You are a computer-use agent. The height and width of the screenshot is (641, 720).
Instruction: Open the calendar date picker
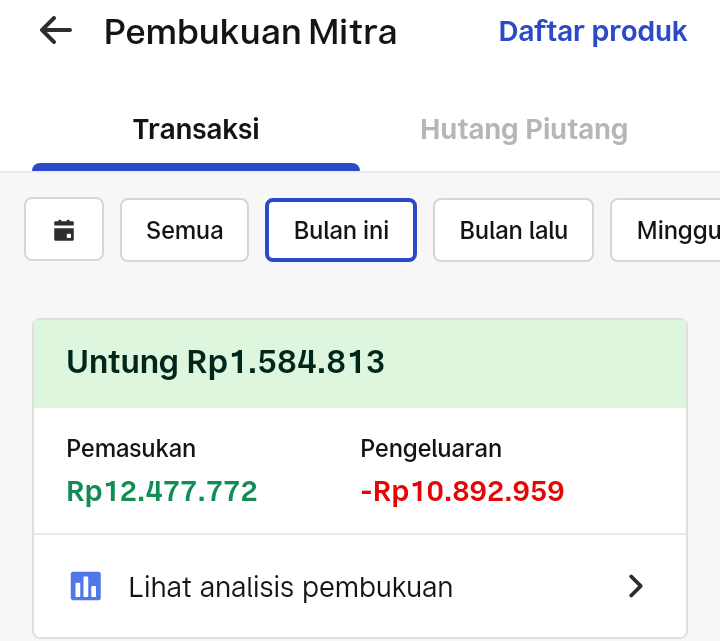coord(64,230)
